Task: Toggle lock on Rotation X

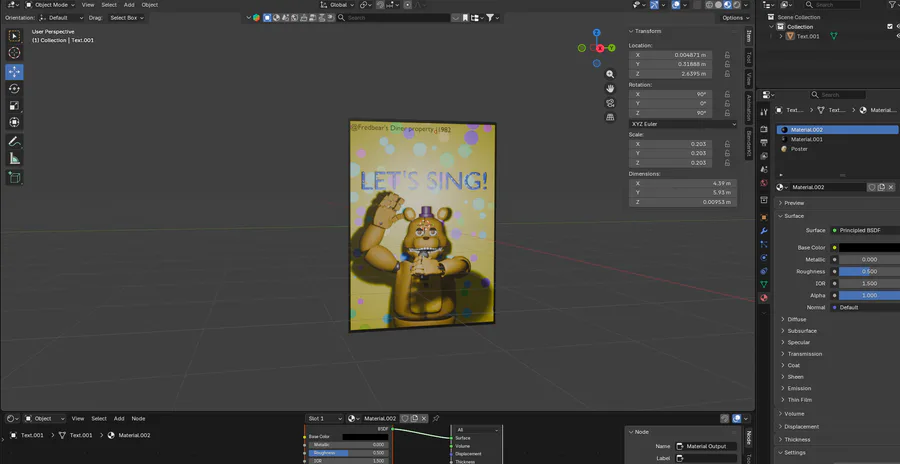Action: click(x=727, y=94)
